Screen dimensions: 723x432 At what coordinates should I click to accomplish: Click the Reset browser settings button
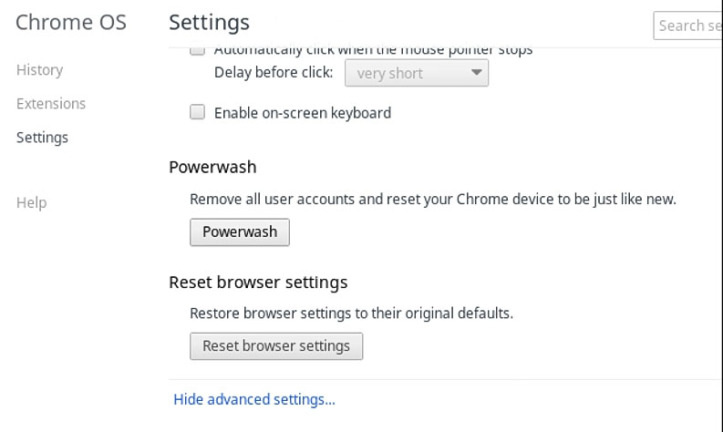tap(276, 346)
